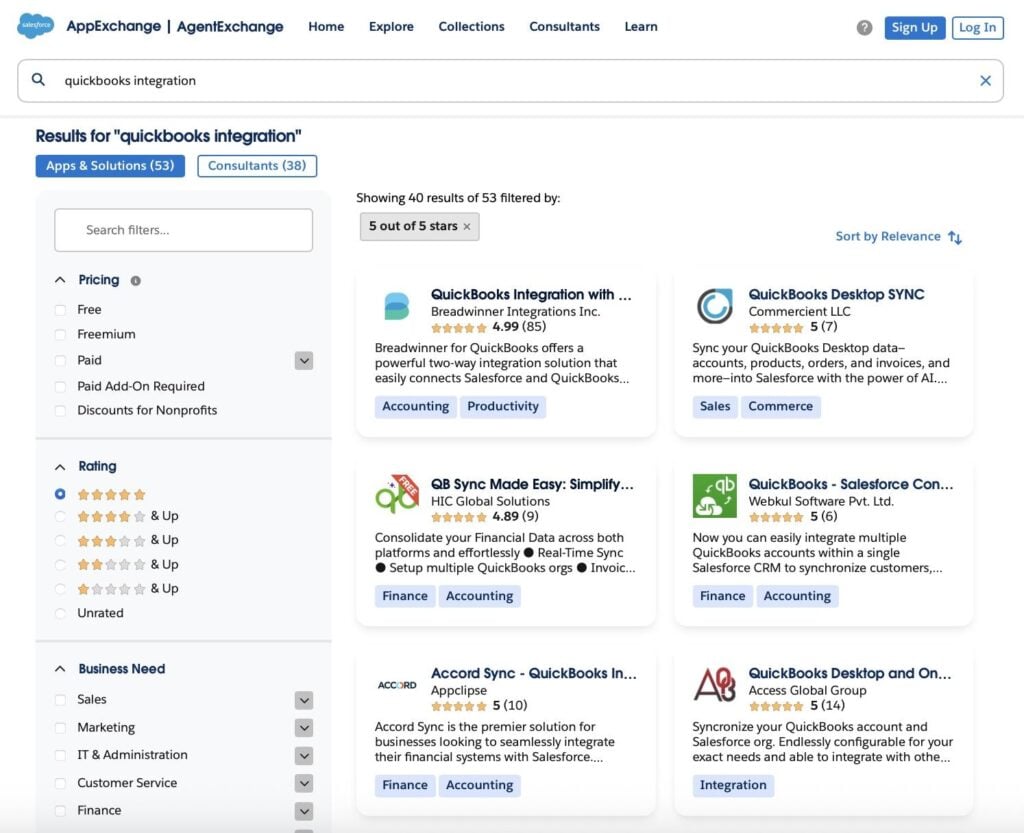
Task: Expand the Sales sub-categories
Action: [x=304, y=700]
